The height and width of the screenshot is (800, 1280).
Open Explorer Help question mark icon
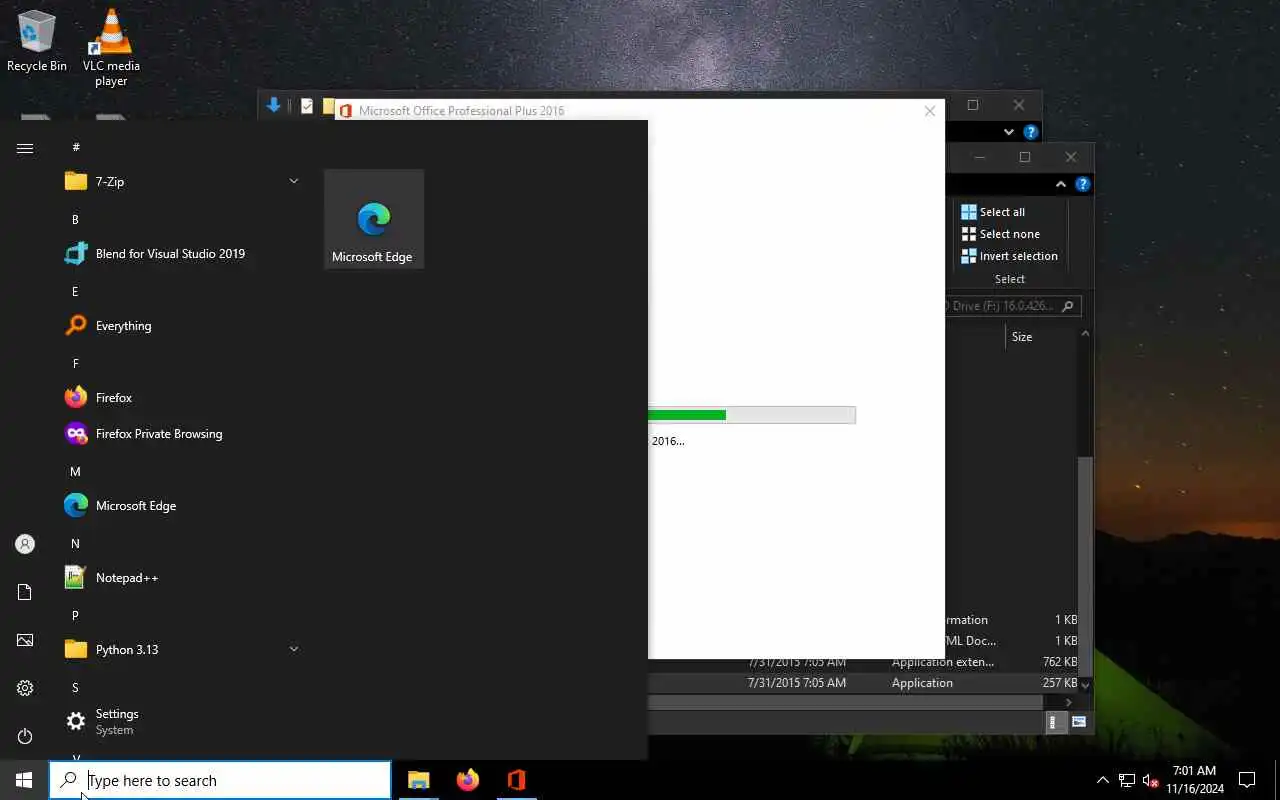1082,184
